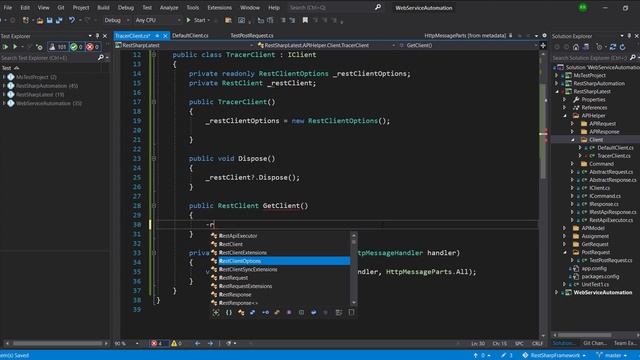Viewport: 640px width, 360px height.
Task: Toggle the classes filter in IntelliSense popup
Action: pyautogui.click(x=241, y=313)
